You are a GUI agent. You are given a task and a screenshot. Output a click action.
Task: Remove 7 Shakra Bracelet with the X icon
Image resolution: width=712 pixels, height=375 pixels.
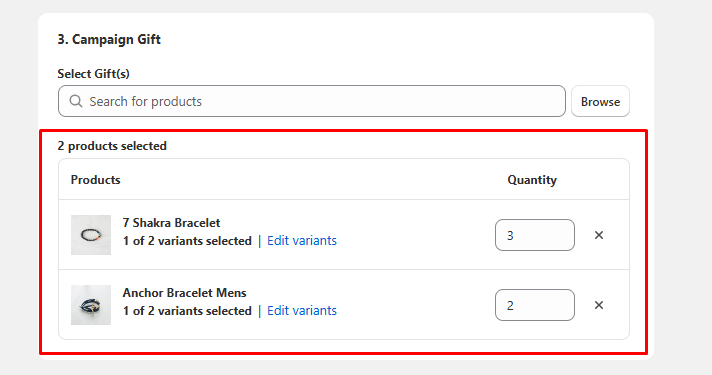(599, 235)
